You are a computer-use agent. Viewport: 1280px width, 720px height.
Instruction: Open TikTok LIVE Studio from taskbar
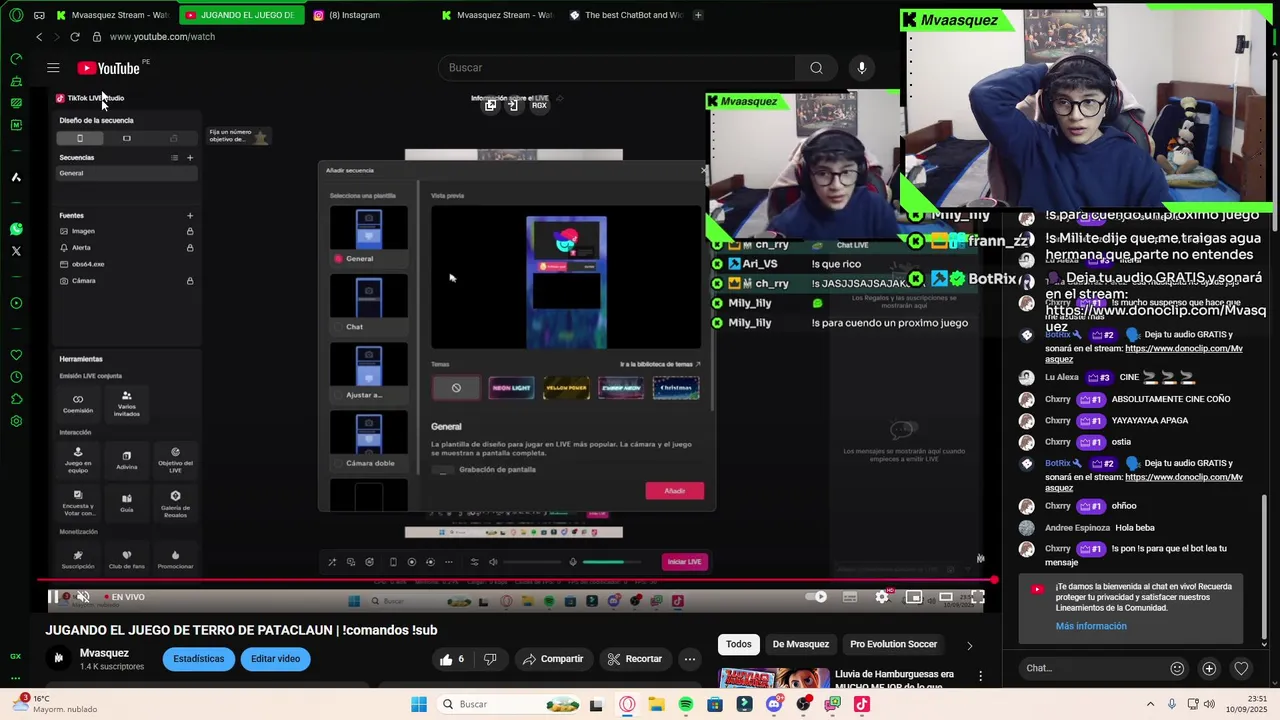click(862, 704)
